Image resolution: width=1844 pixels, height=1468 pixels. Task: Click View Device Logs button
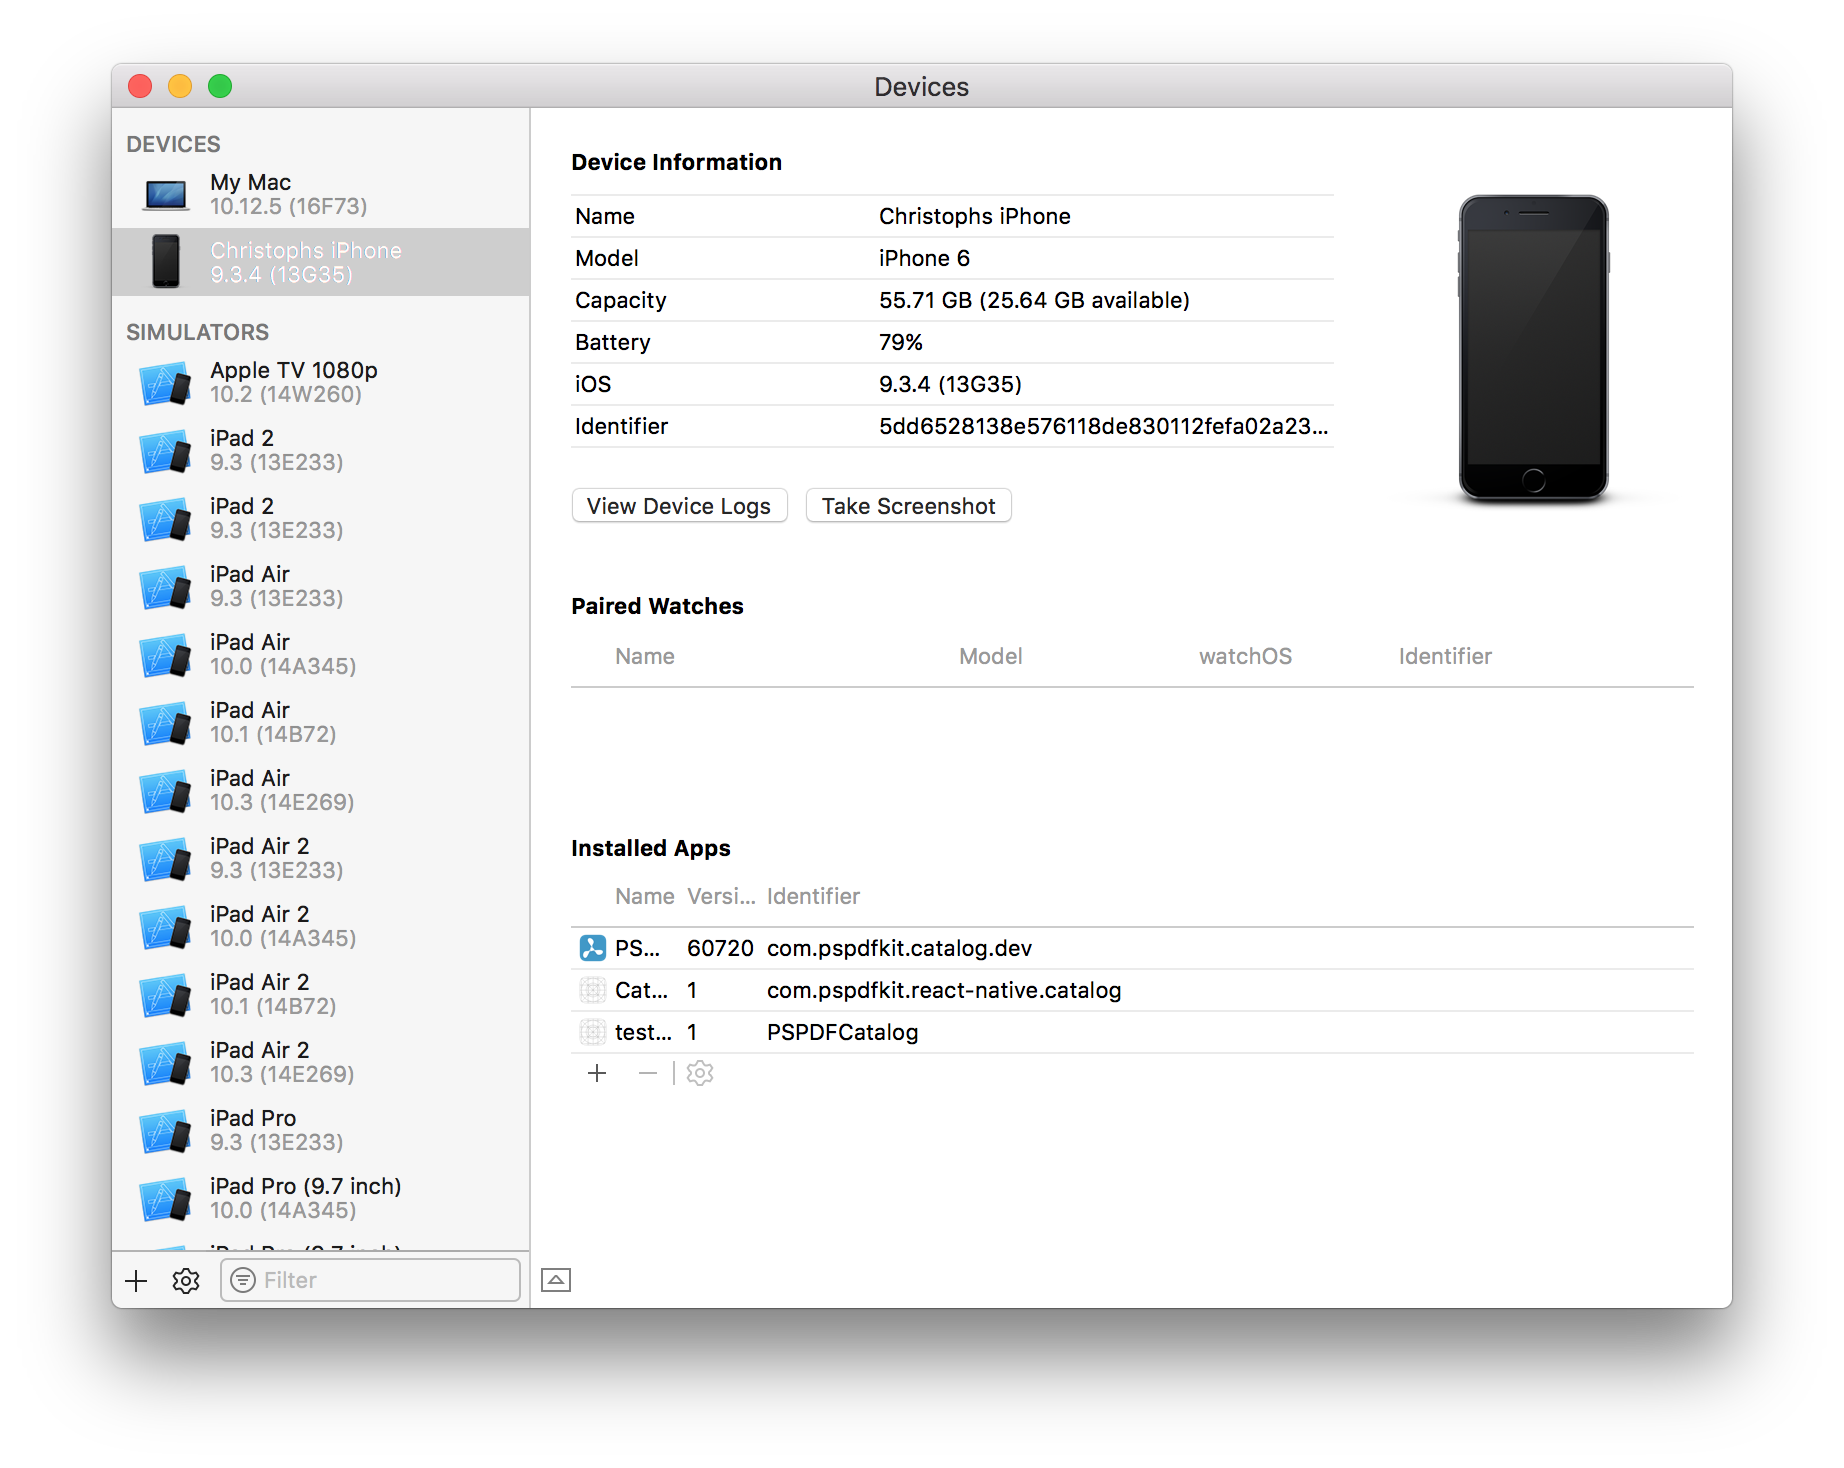click(679, 506)
